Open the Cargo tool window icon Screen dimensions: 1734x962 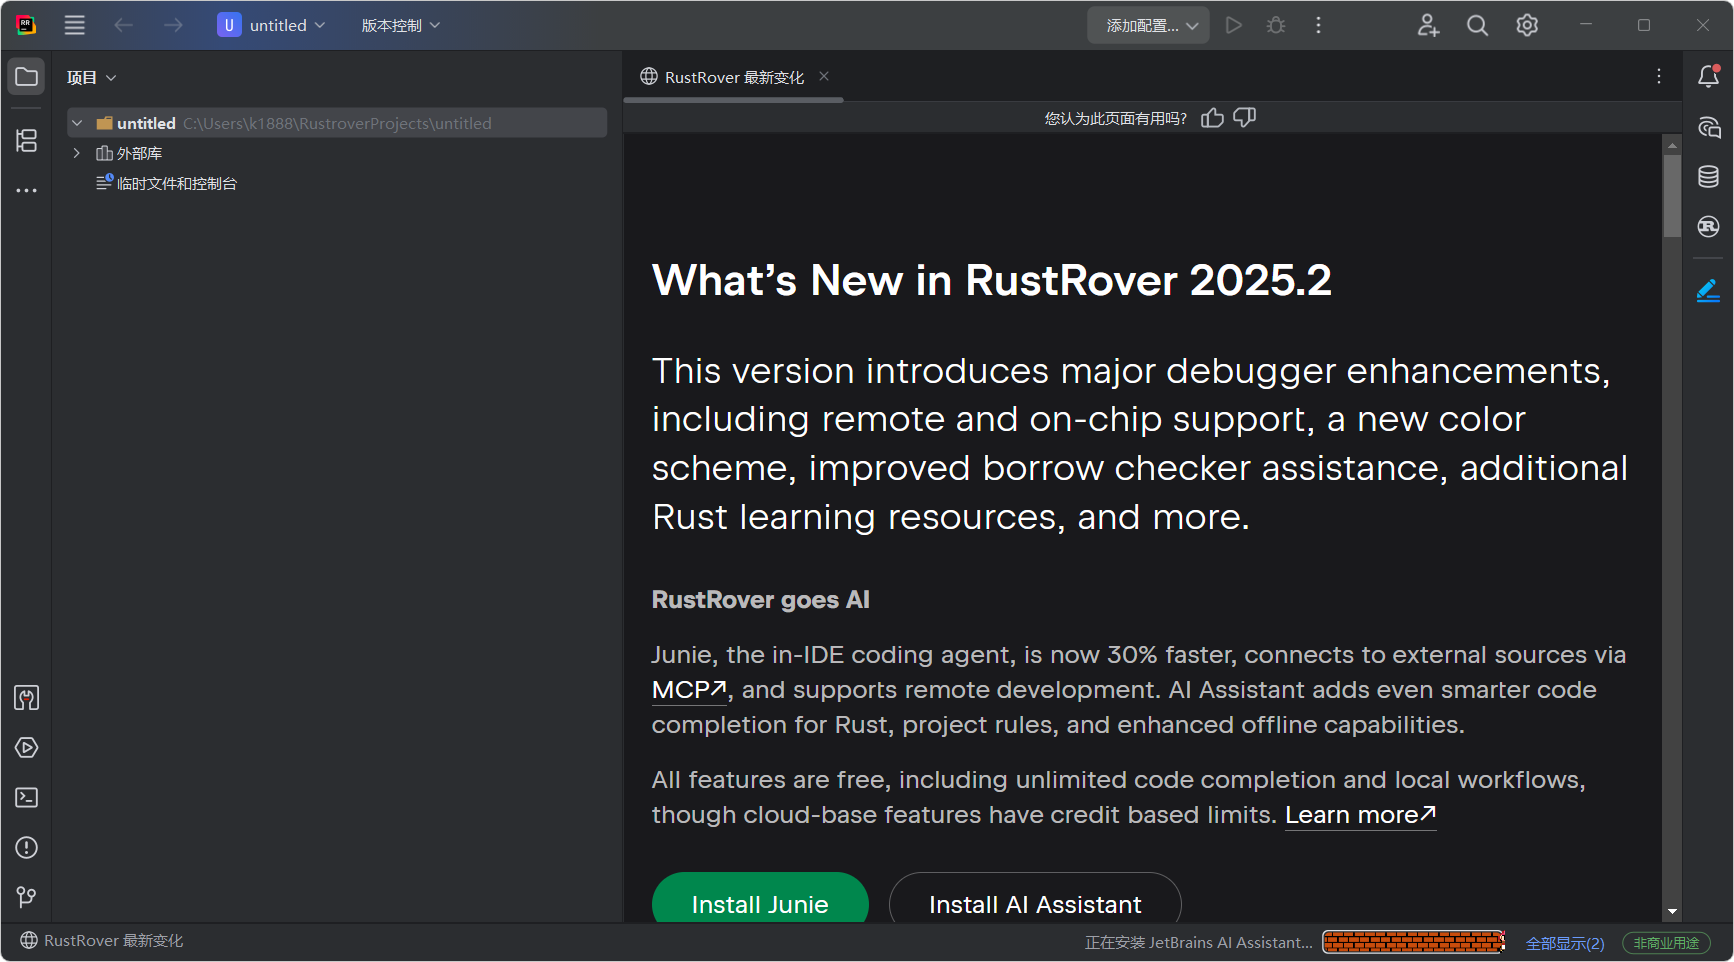pos(1709,227)
